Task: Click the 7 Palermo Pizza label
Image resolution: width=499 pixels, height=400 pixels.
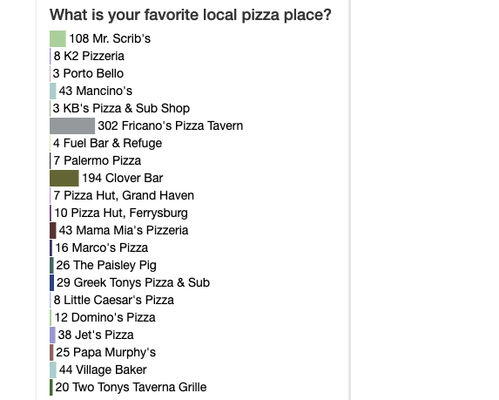Action: [x=97, y=161]
